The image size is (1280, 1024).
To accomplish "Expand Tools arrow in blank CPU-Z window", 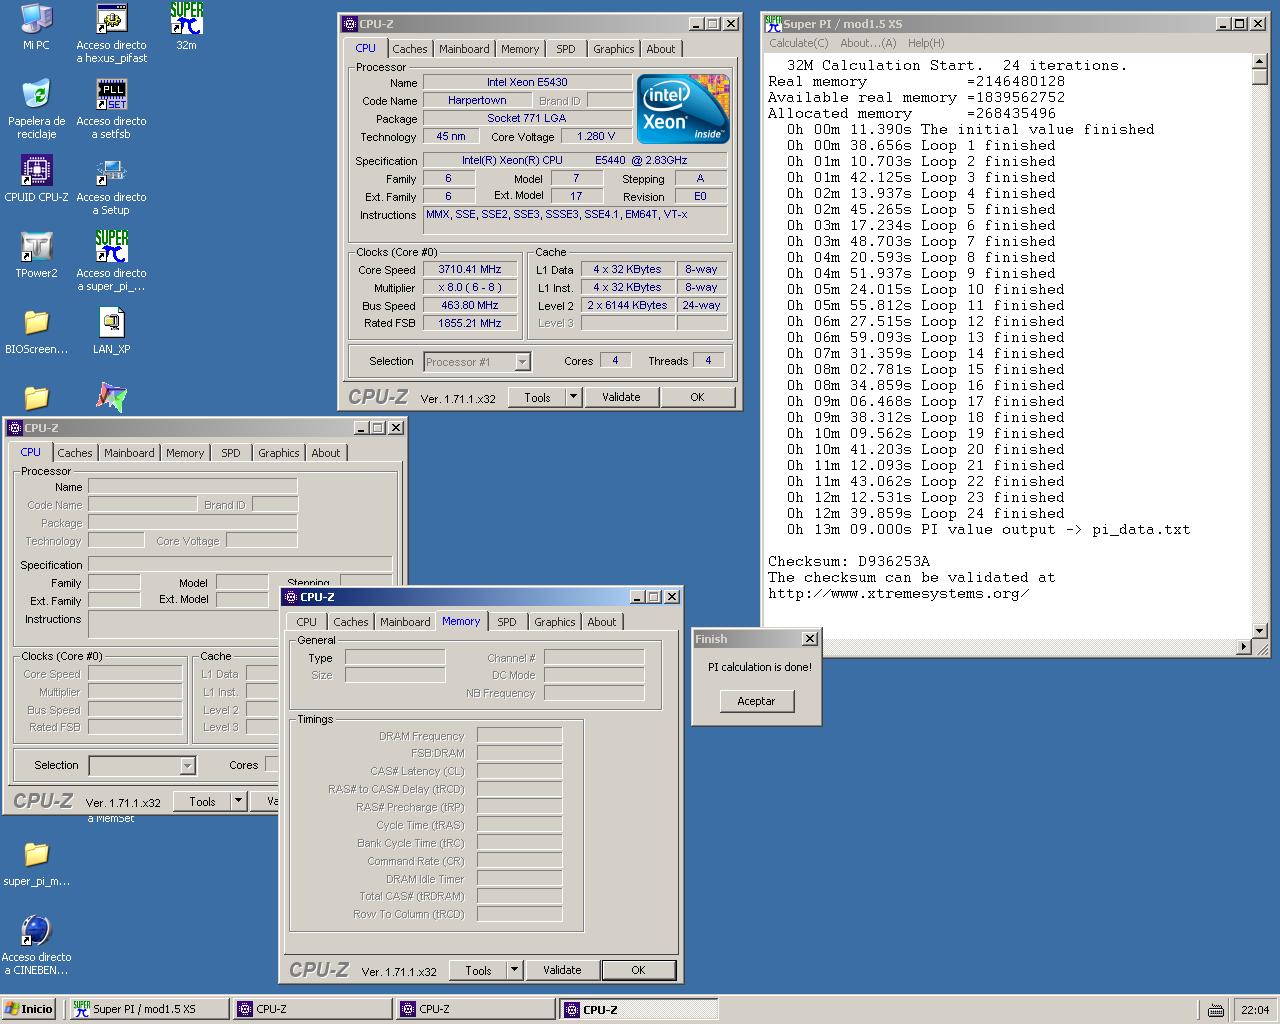I will (x=238, y=801).
